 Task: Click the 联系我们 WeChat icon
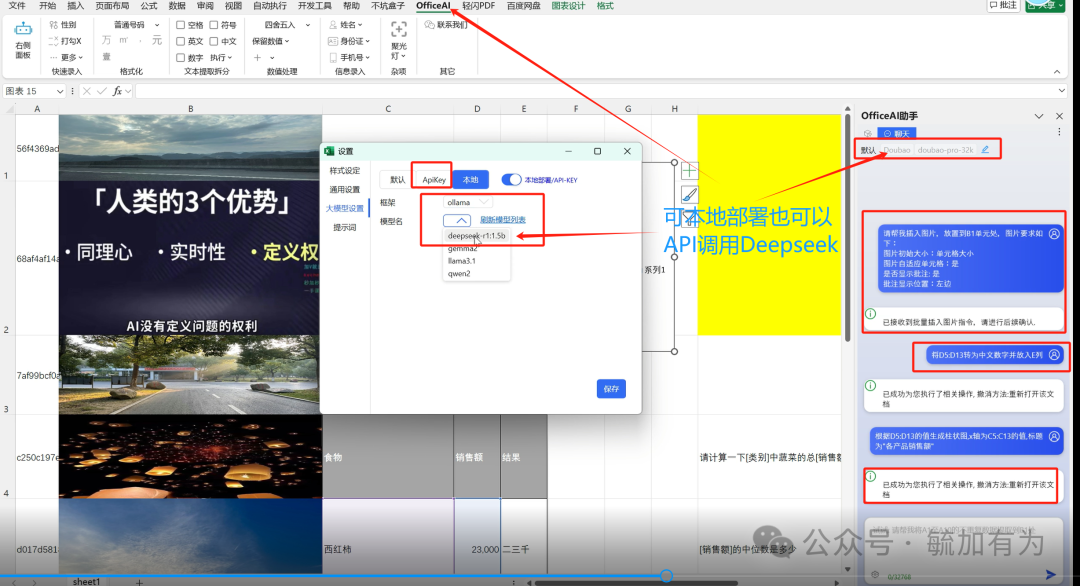pyautogui.click(x=429, y=25)
